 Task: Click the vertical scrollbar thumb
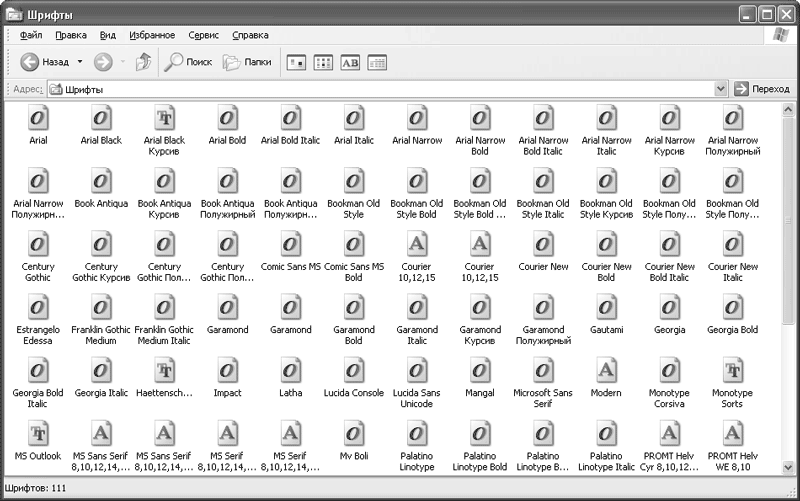click(x=788, y=220)
